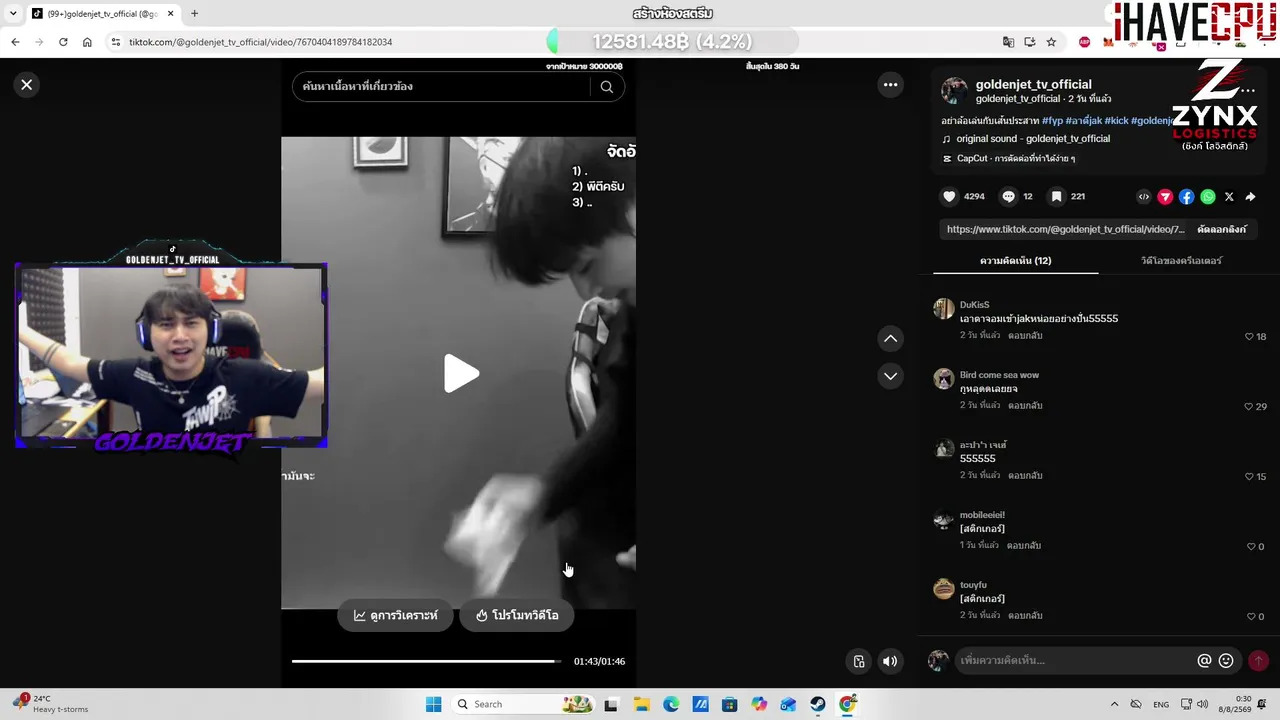Send the video to friends with the red icon
Image resolution: width=1280 pixels, height=720 pixels.
pos(1165,197)
